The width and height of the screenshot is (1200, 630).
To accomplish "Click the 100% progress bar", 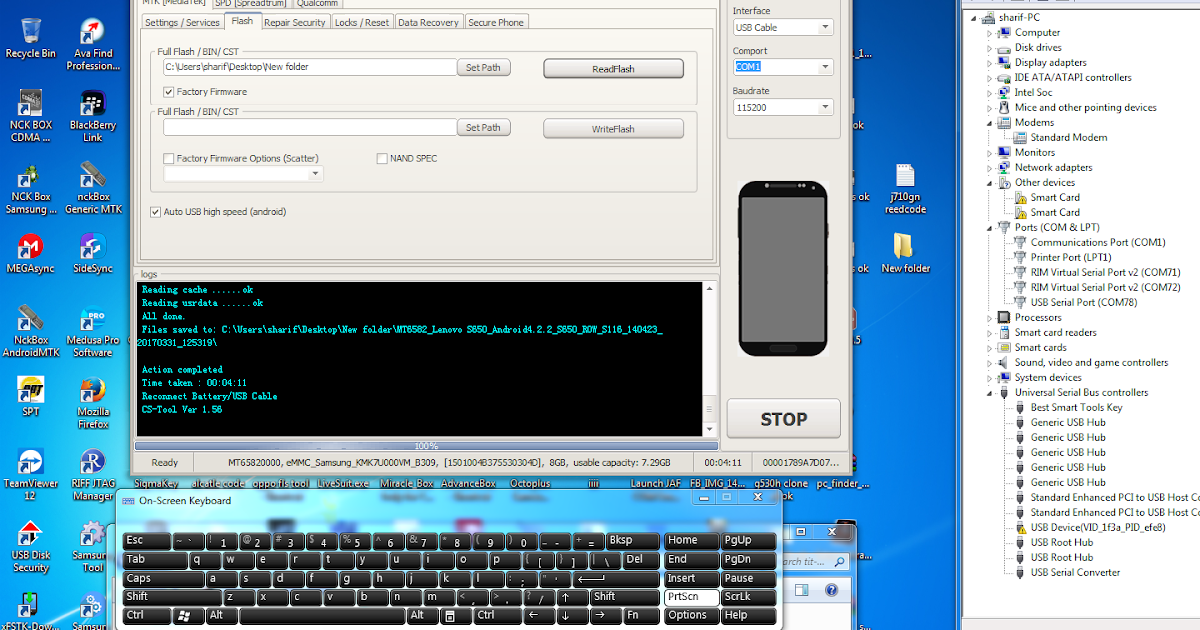I will (x=426, y=446).
